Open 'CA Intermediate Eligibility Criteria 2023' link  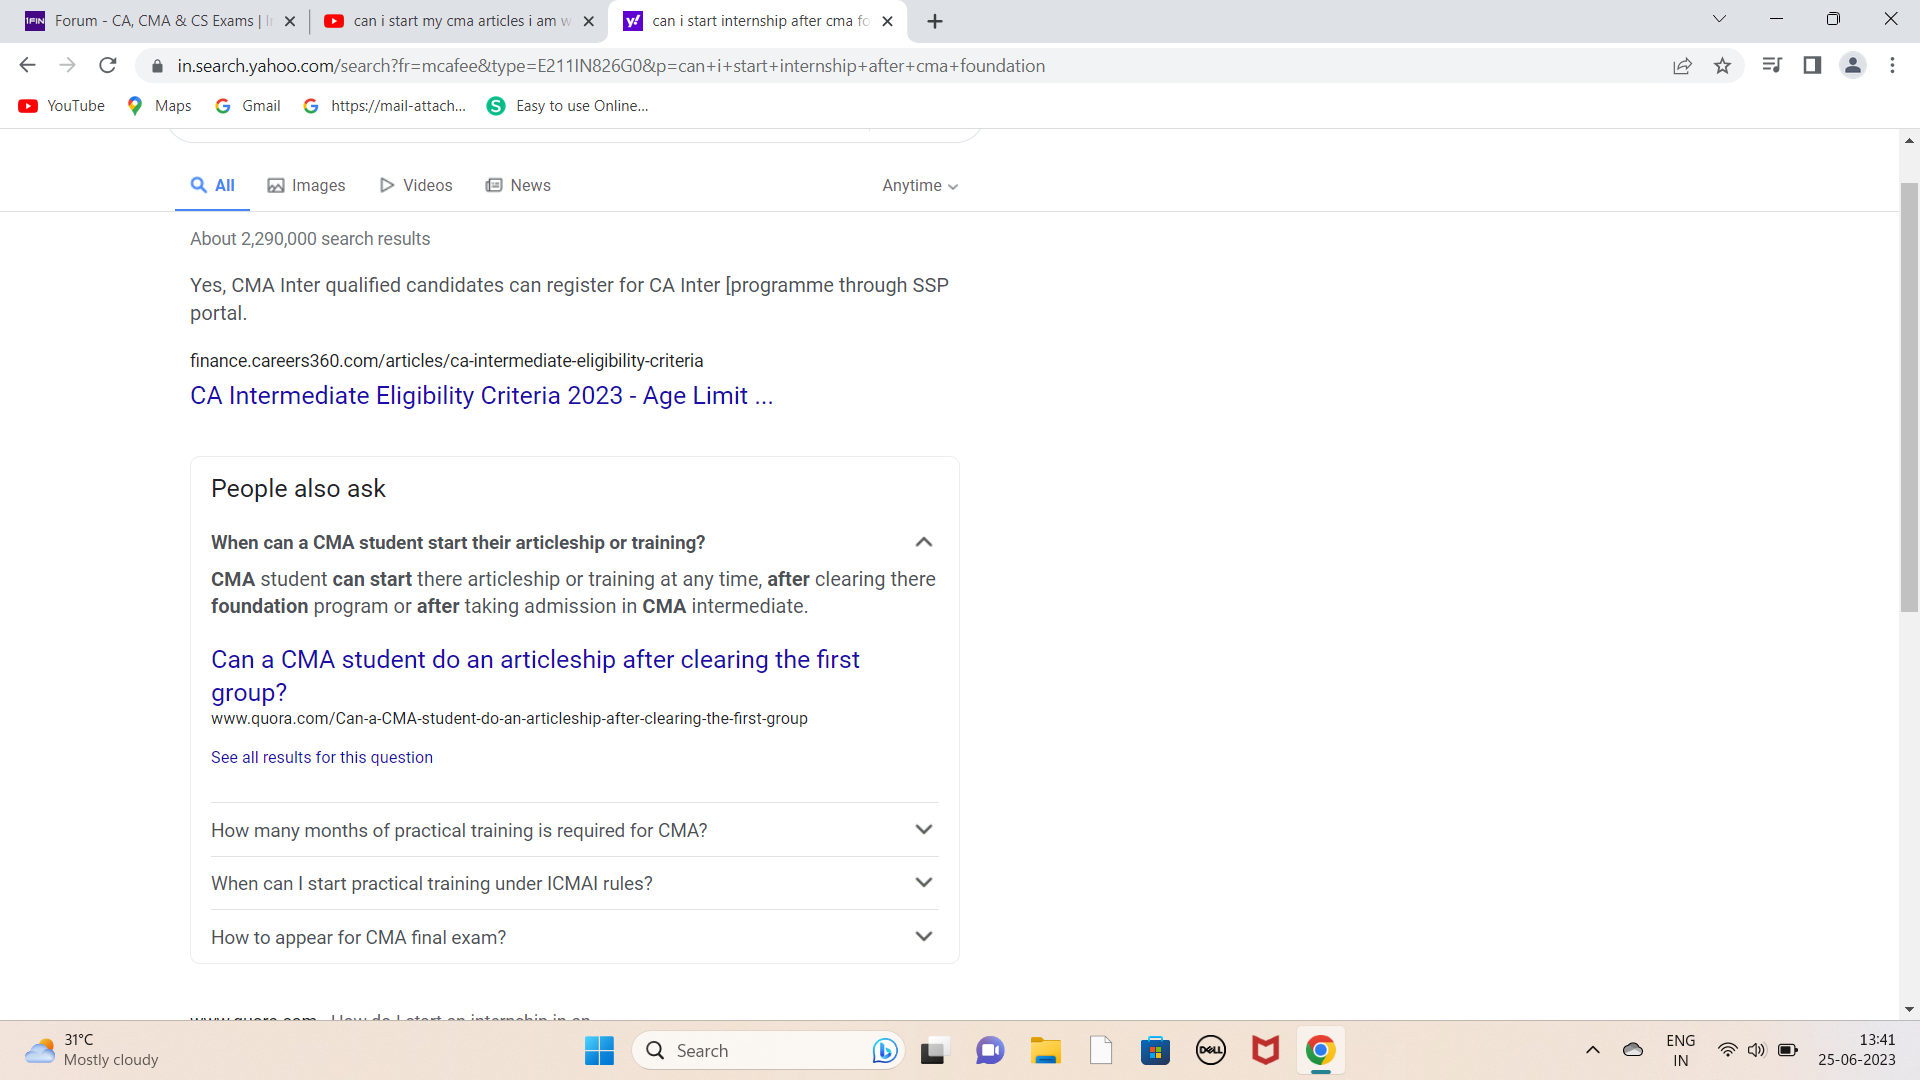coord(481,396)
